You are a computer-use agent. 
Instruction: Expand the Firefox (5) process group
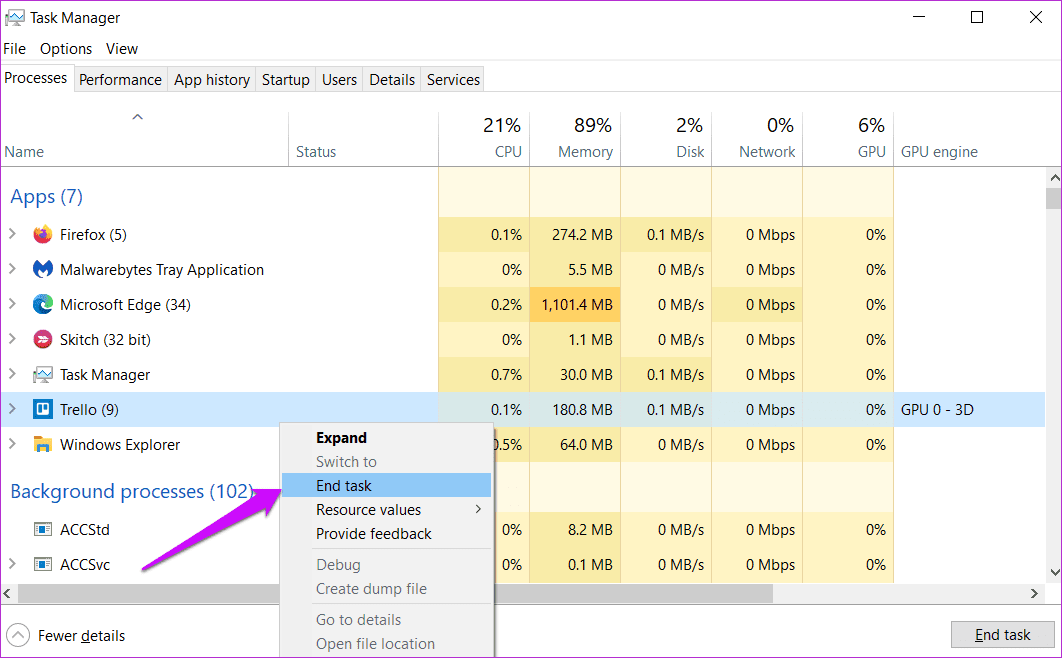pos(12,234)
